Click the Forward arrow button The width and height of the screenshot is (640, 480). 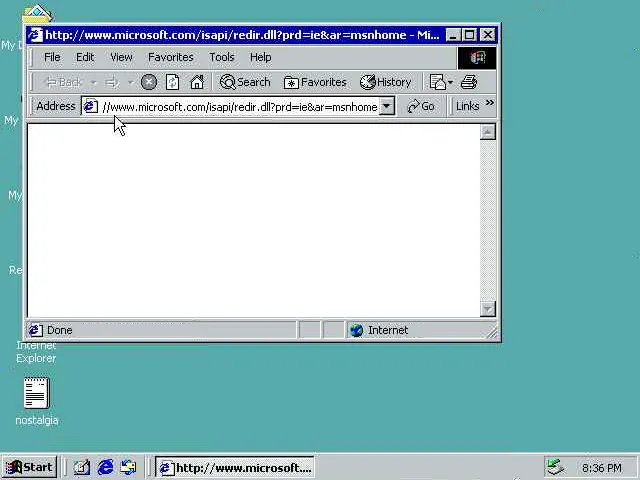[x=112, y=83]
